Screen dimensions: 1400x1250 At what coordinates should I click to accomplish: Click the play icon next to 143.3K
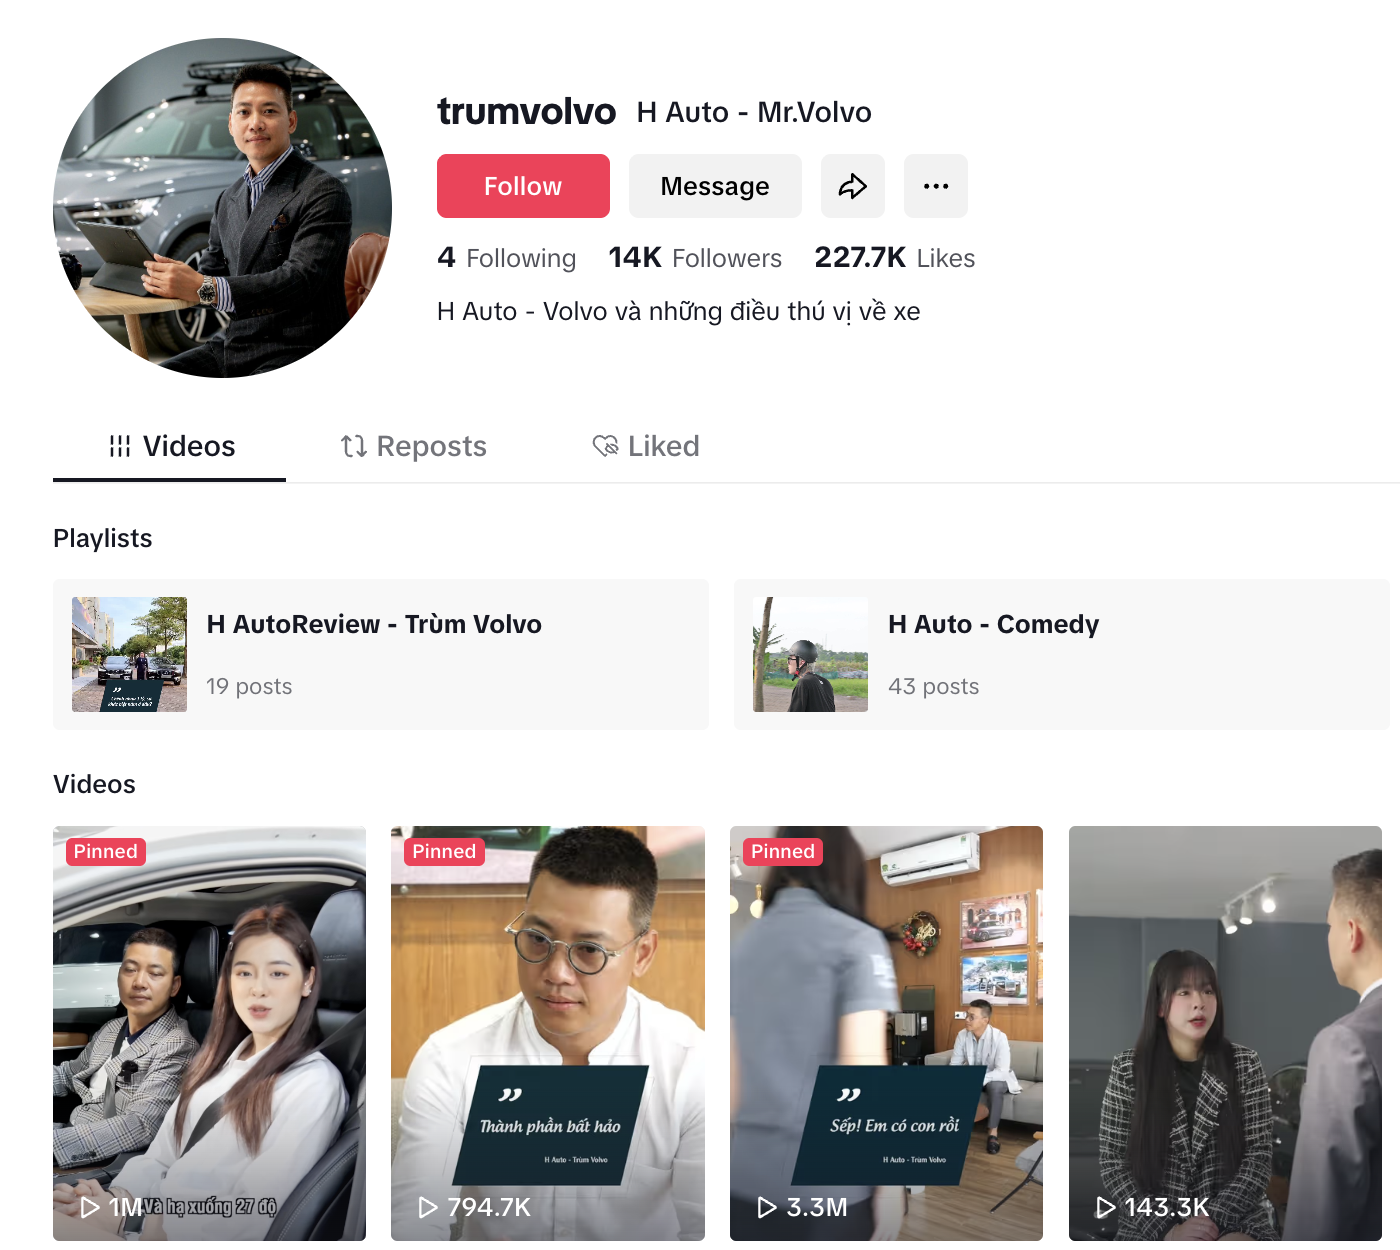point(1106,1208)
